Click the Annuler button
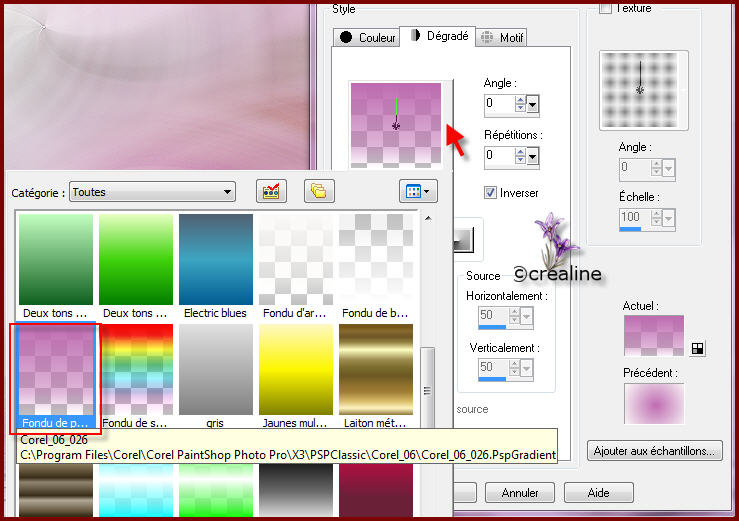Screen dimensions: 739x521 519,493
